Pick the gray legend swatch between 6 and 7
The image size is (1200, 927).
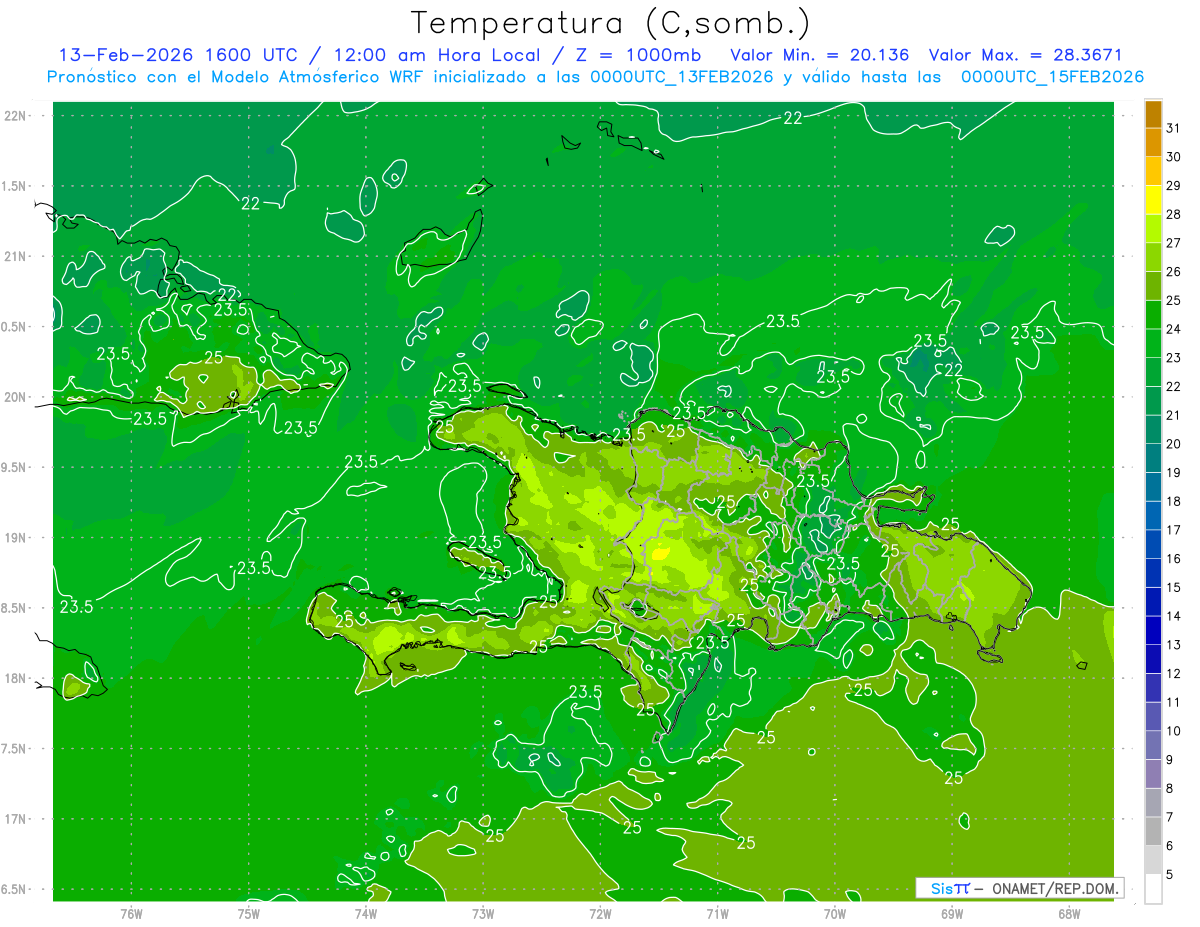click(1153, 832)
